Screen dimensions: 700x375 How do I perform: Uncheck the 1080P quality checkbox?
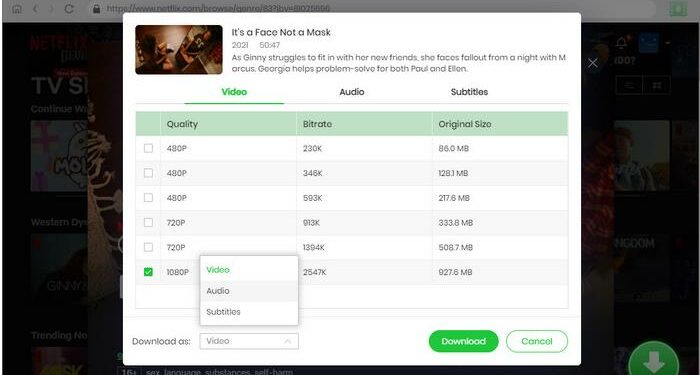pos(148,272)
